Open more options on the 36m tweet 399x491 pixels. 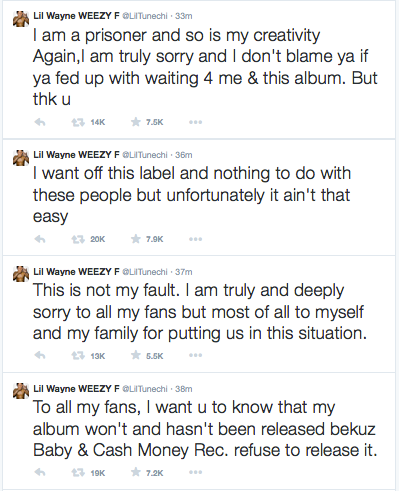[x=195, y=239]
